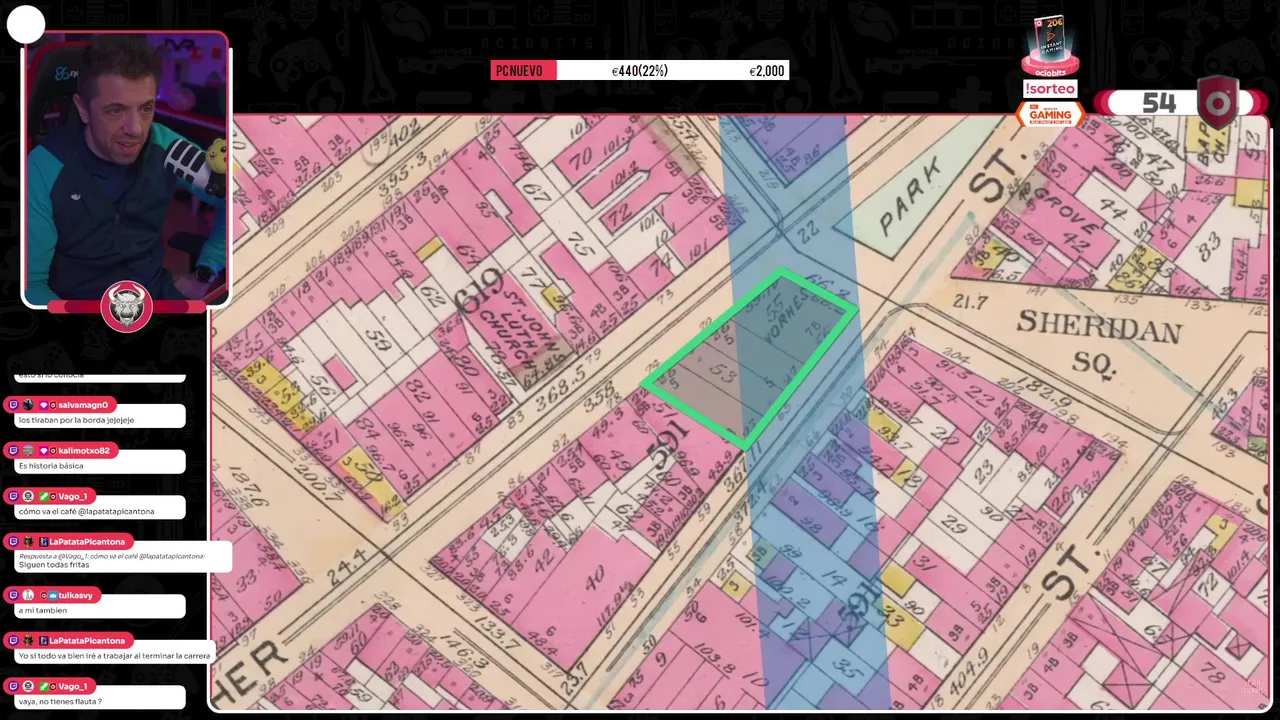Screen dimensions: 1280x720
Task: Click the heart badge next to kalimotxo82
Action: tap(43, 451)
